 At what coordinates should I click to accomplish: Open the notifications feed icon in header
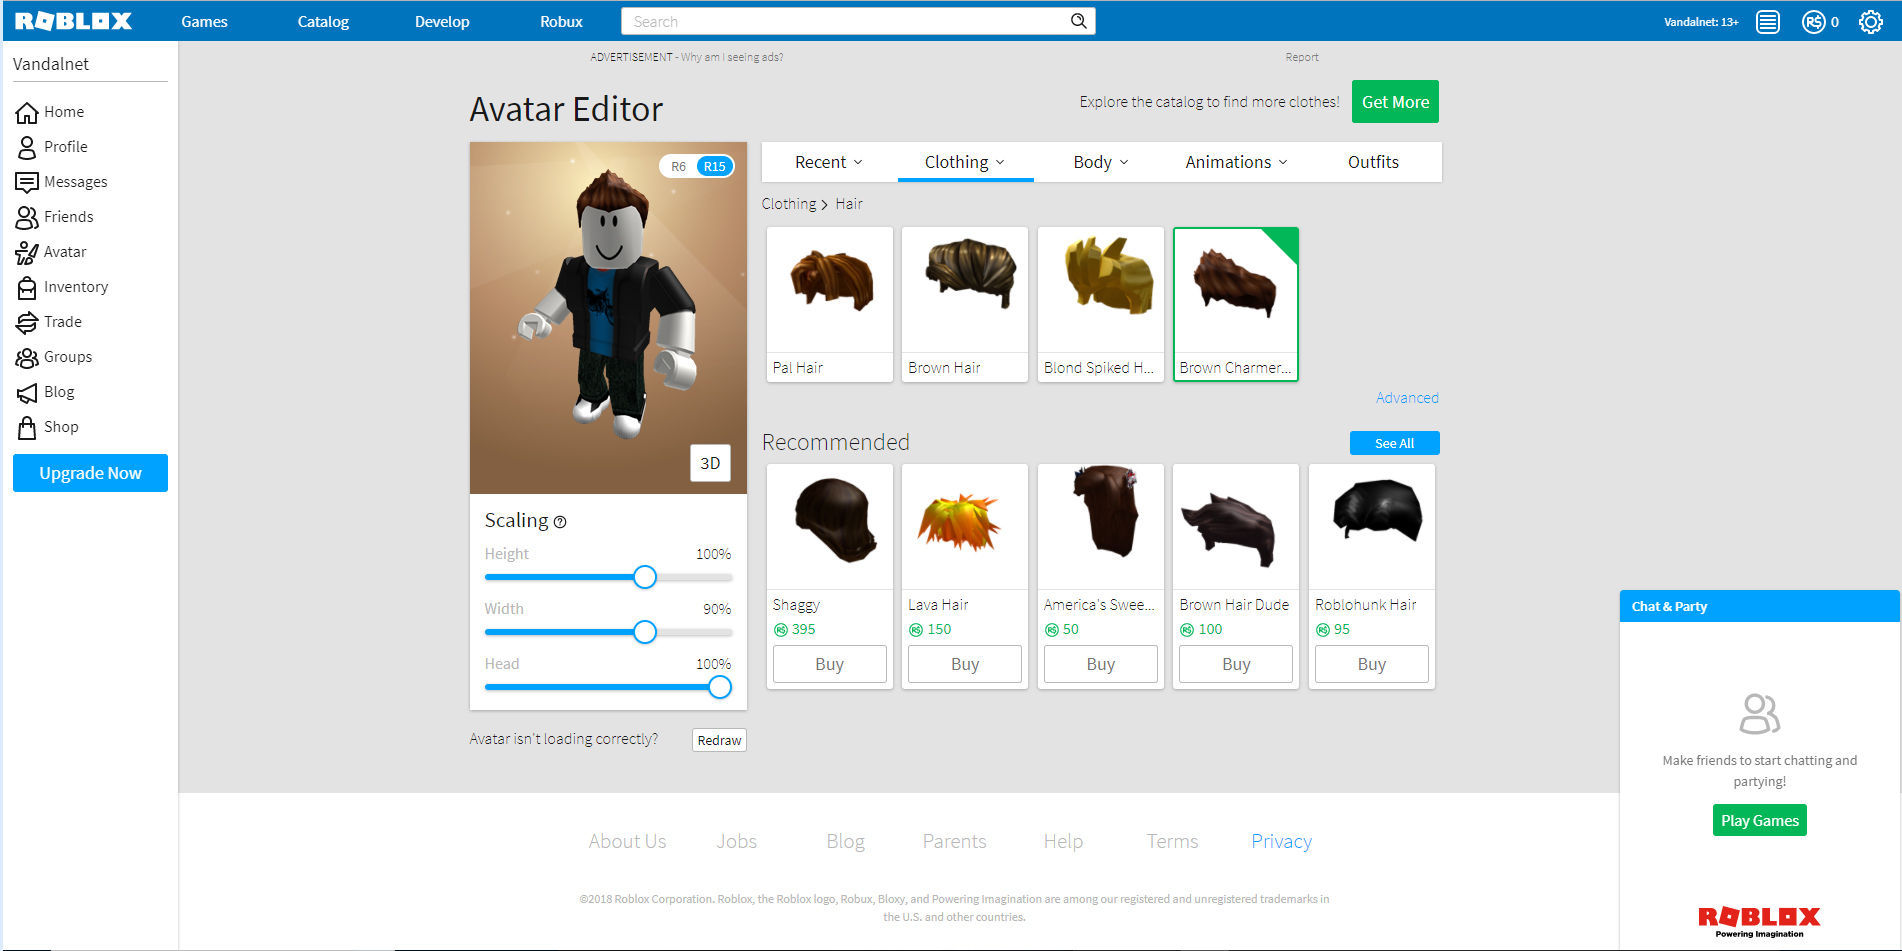click(x=1767, y=22)
